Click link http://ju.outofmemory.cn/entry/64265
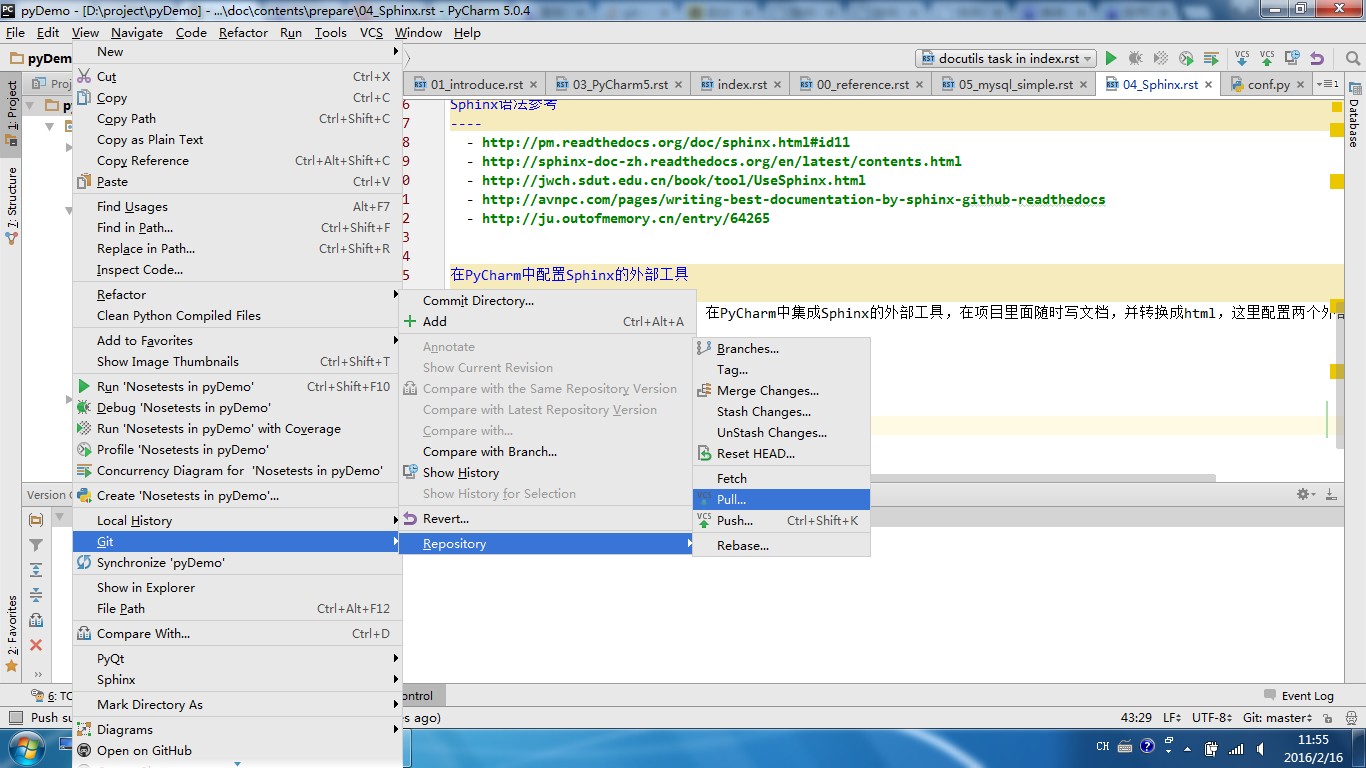Image resolution: width=1366 pixels, height=768 pixels. point(626,218)
